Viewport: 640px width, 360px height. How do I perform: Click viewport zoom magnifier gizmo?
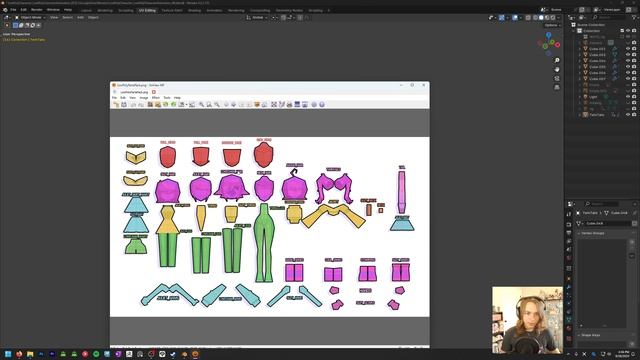[x=557, y=60]
